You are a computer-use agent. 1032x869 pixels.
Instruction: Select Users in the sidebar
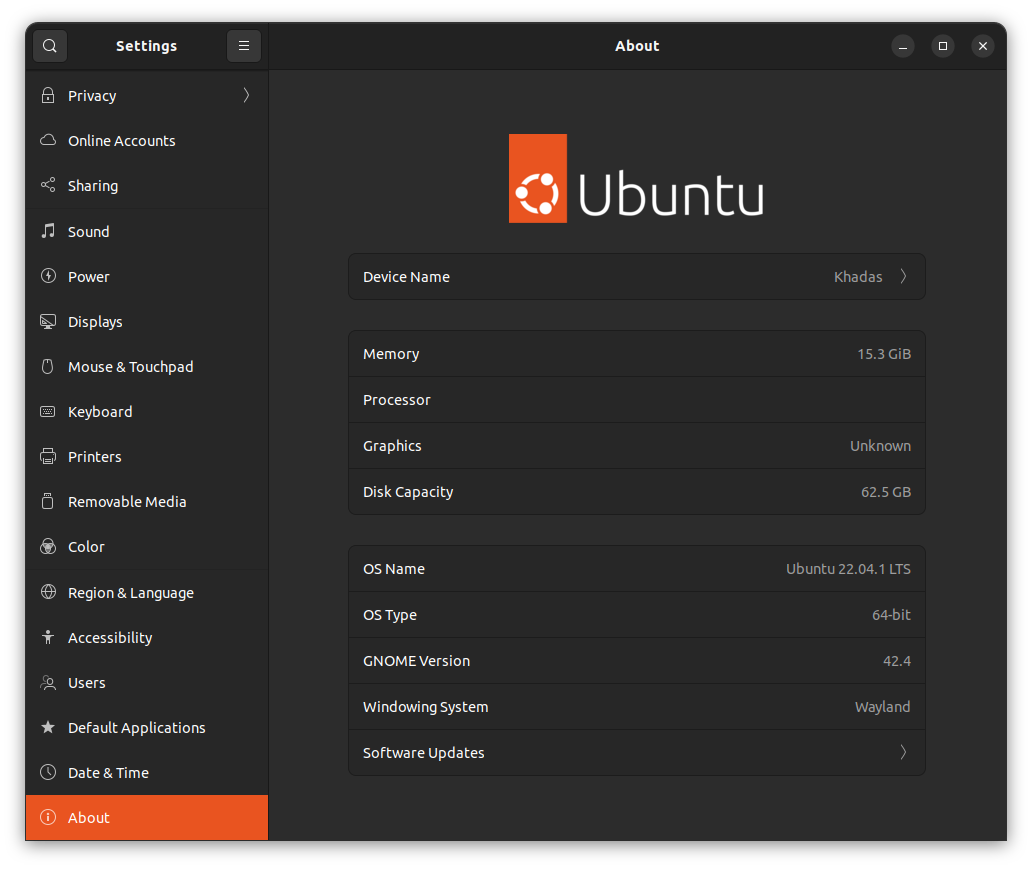pos(147,683)
